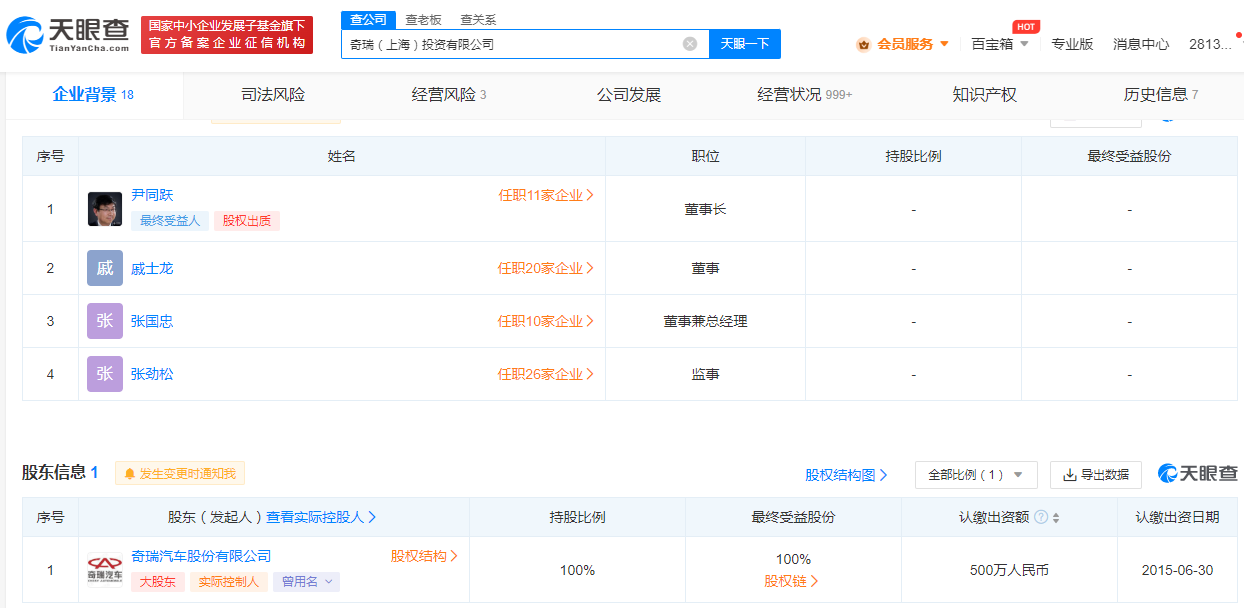Click the download icon in 导出数据
The height and width of the screenshot is (608, 1244).
[1069, 475]
